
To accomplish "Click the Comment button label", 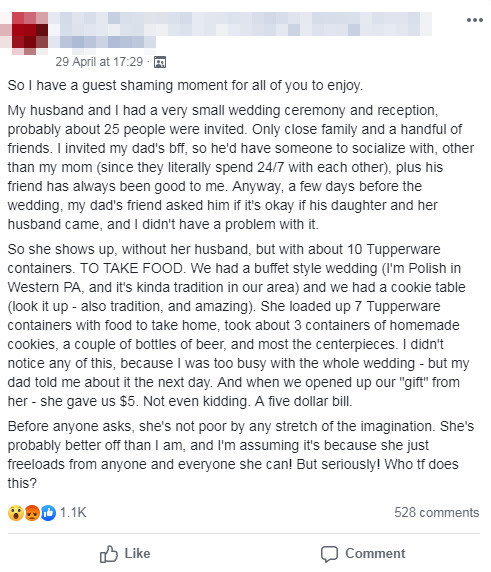I will 375,553.
